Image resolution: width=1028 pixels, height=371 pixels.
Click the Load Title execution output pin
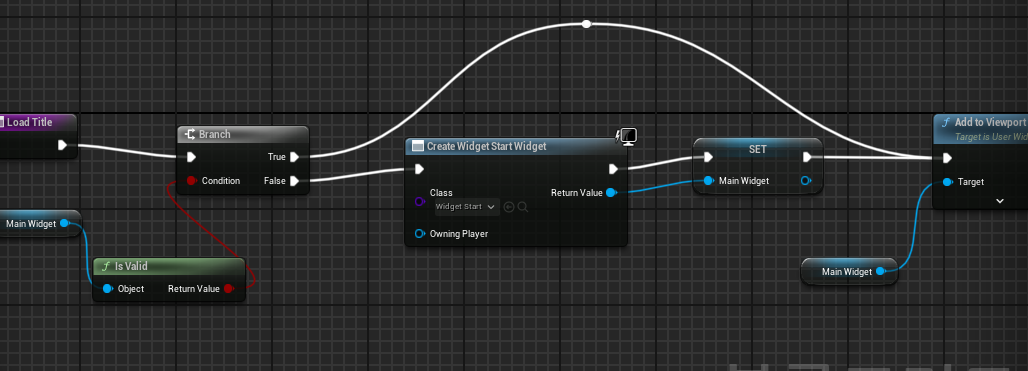pos(62,145)
